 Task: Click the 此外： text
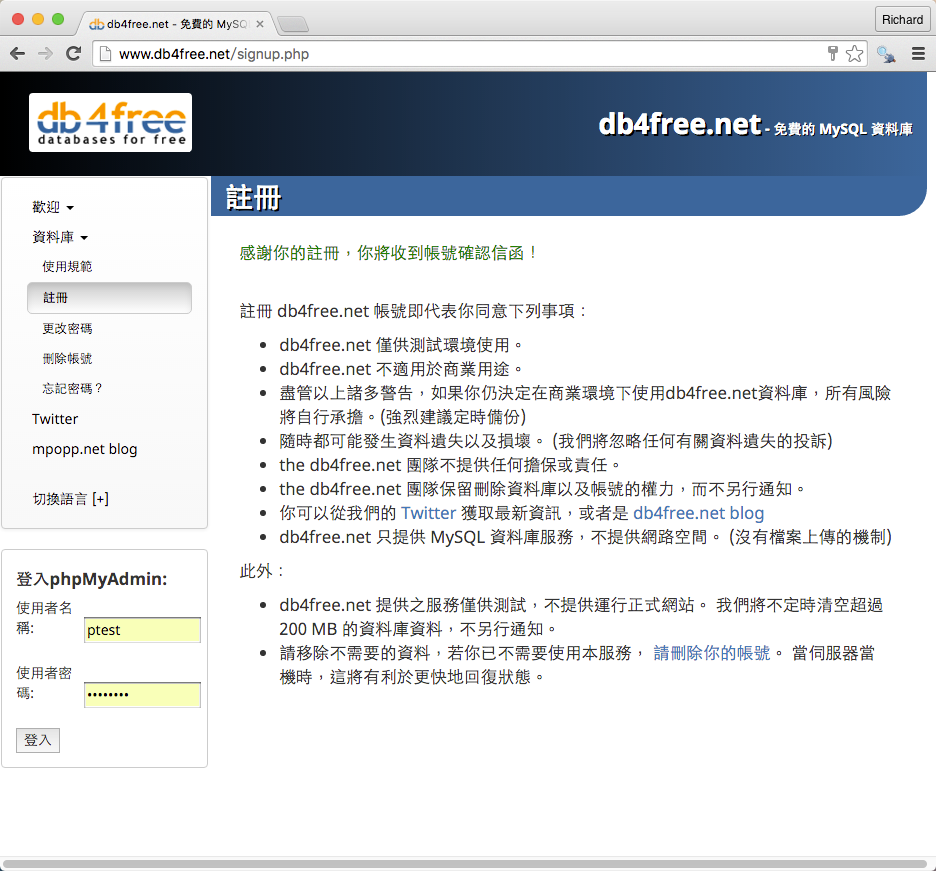click(262, 571)
